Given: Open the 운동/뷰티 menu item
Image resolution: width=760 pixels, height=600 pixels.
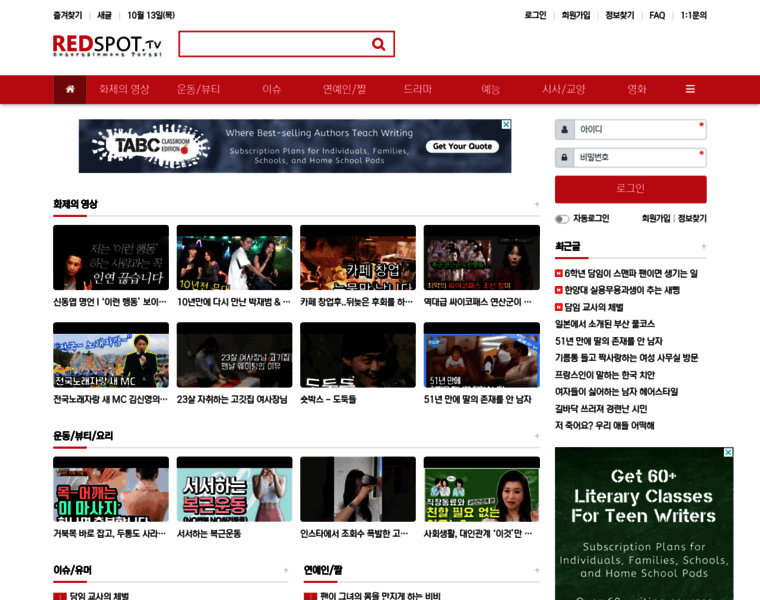Looking at the screenshot, I should (198, 89).
